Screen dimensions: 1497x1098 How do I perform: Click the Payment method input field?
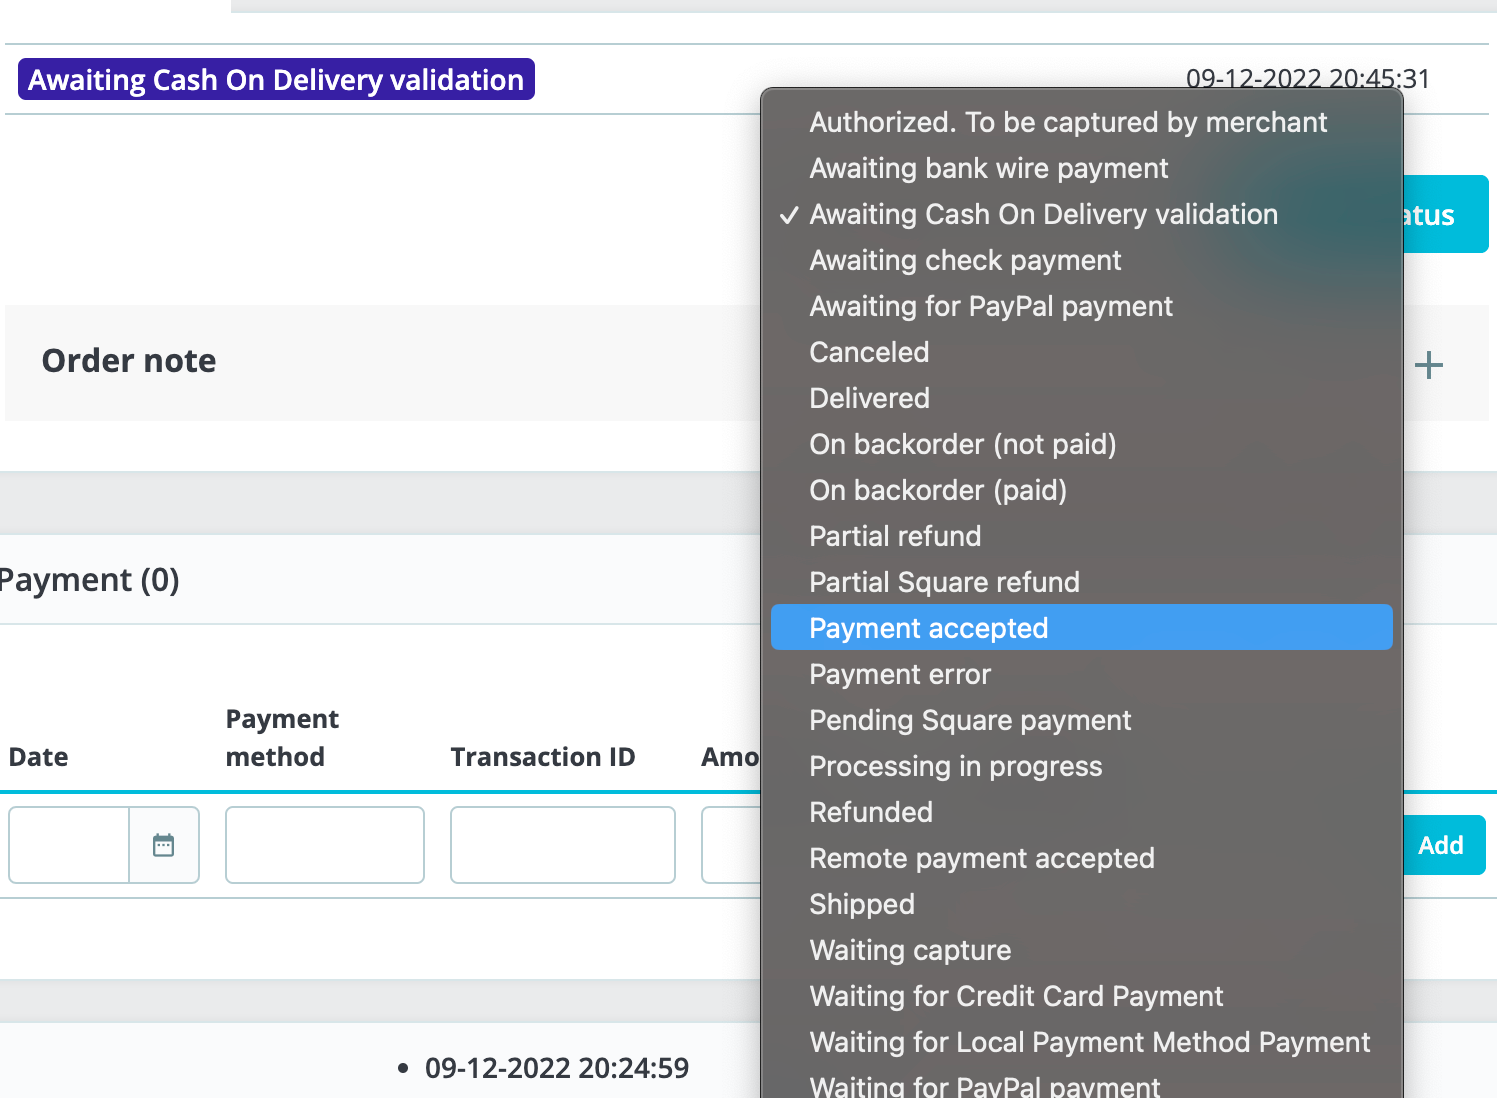coord(325,845)
